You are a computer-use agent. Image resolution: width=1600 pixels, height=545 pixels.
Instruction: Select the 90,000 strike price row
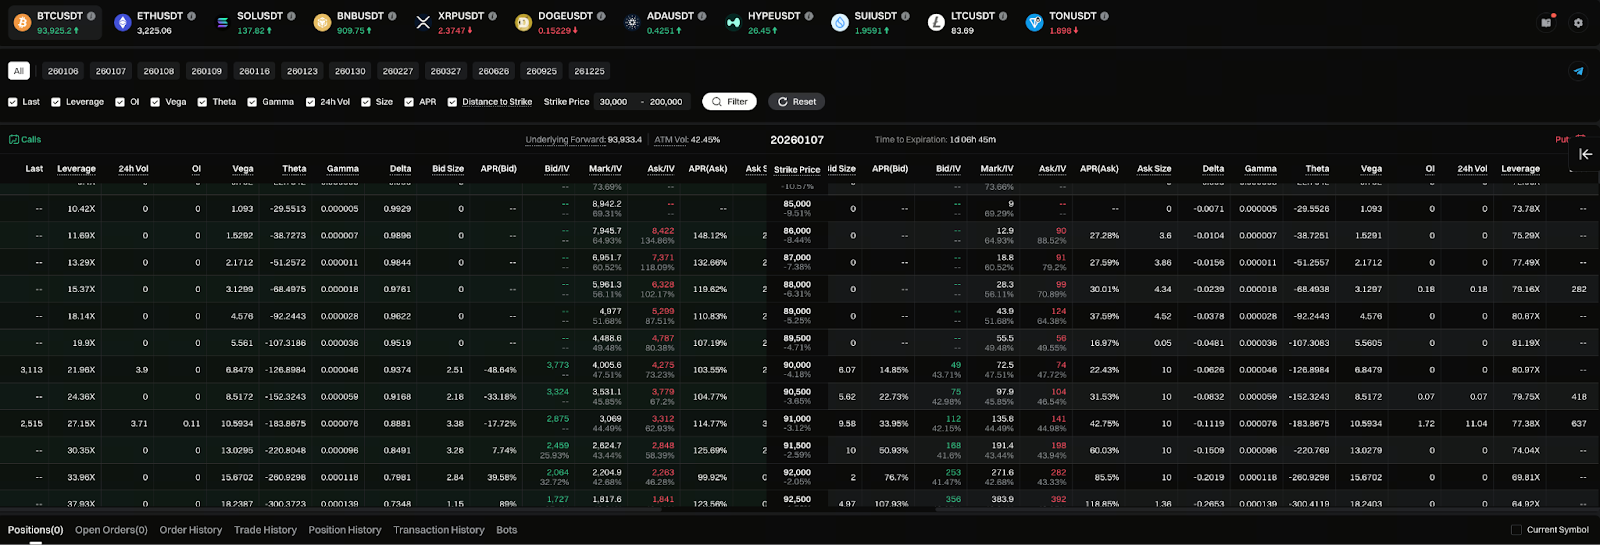pyautogui.click(x=797, y=369)
